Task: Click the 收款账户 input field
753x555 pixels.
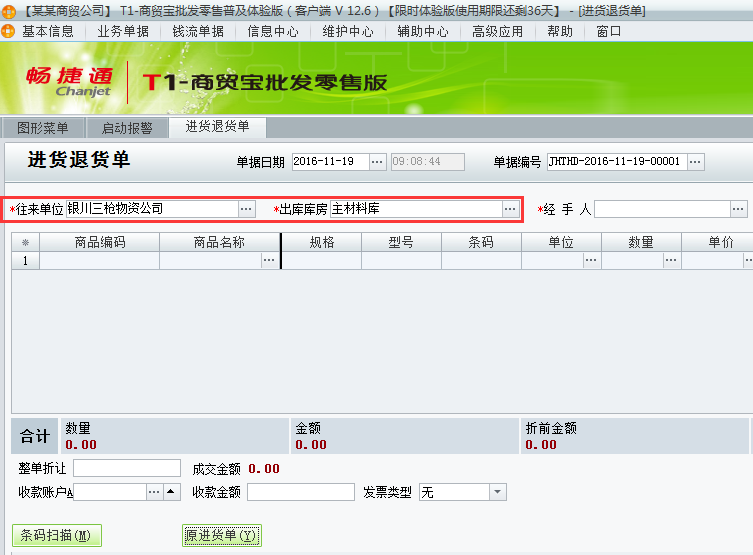Action: [109, 492]
